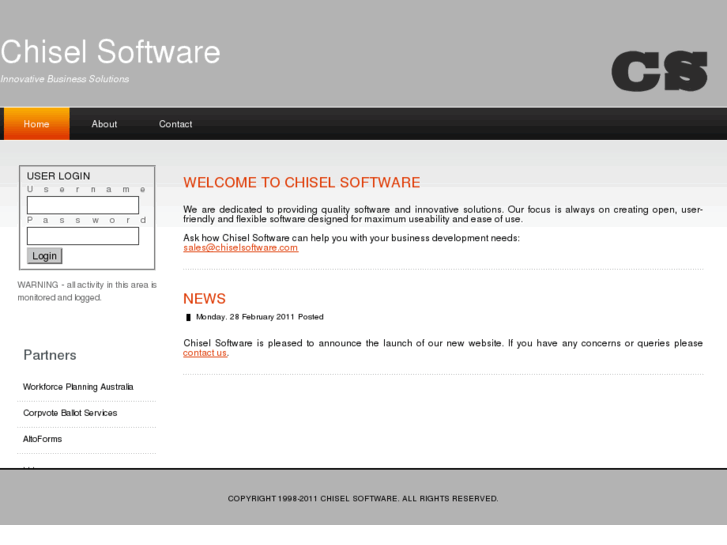727x545 pixels.
Task: Go to the About page
Action: pyautogui.click(x=104, y=124)
